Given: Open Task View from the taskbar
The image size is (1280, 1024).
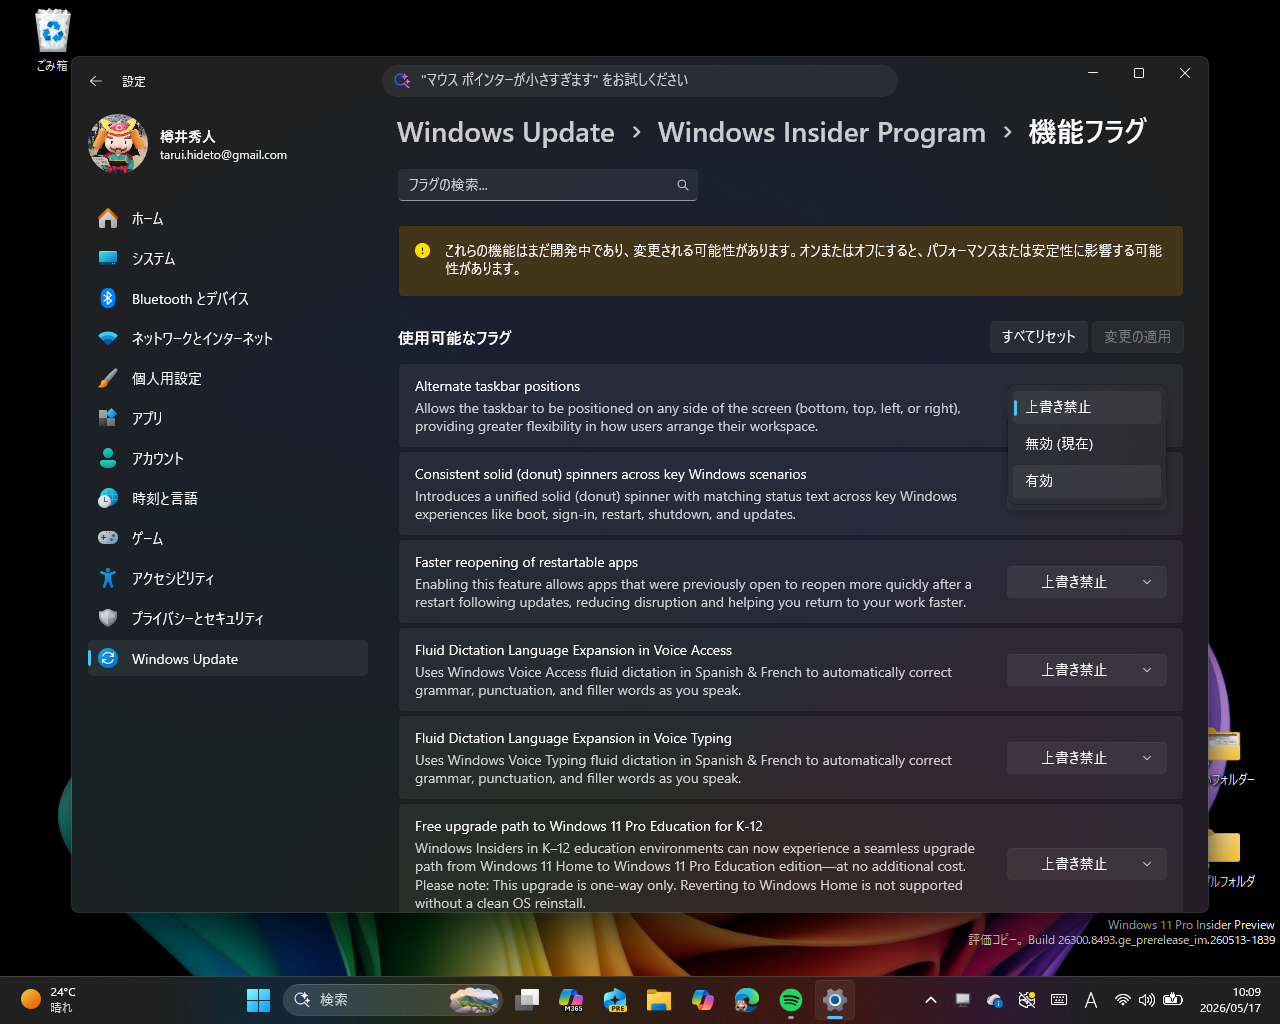Looking at the screenshot, I should [527, 1000].
